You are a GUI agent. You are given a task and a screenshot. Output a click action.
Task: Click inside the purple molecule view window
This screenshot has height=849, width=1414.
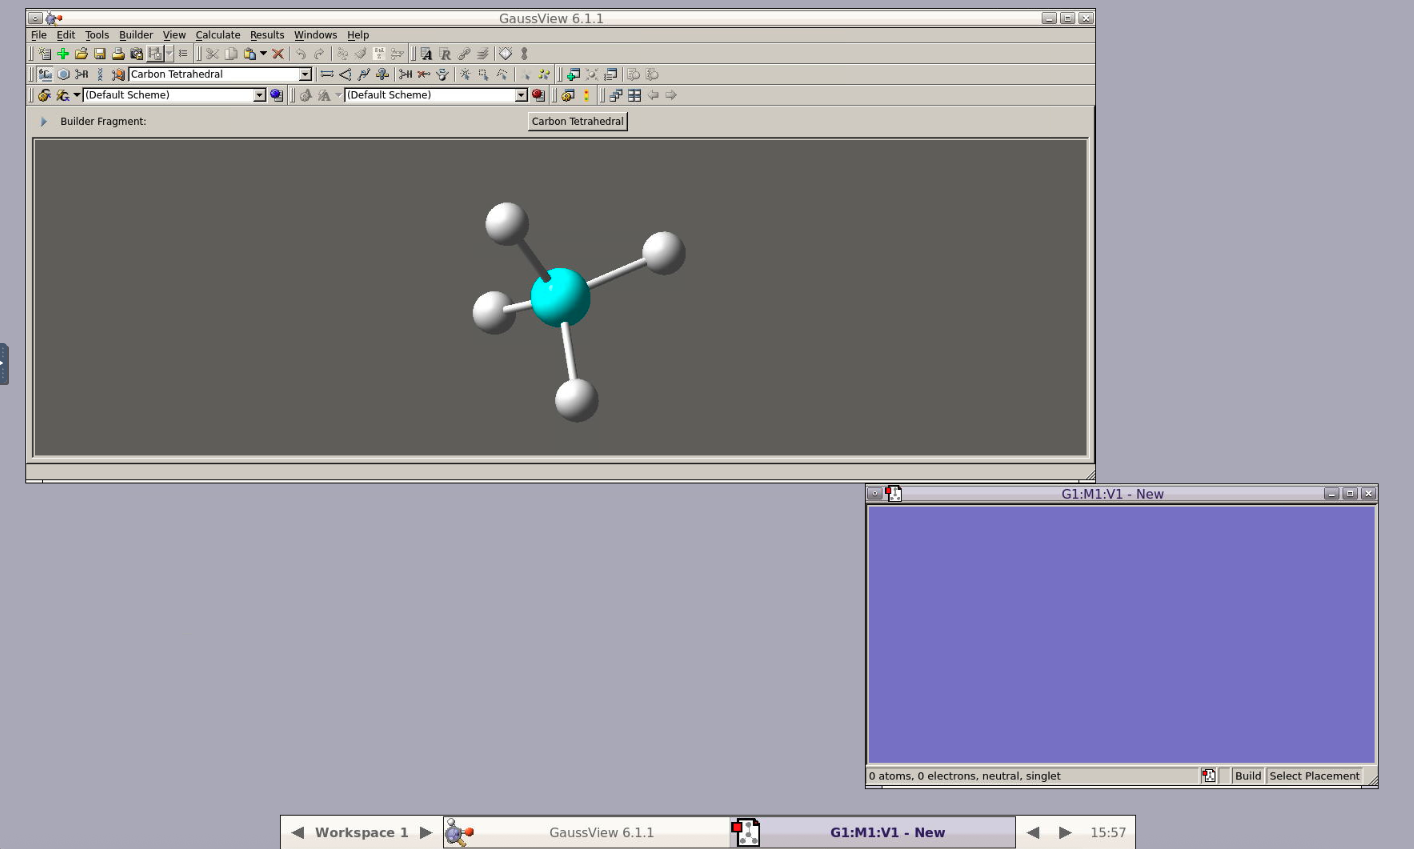1121,635
